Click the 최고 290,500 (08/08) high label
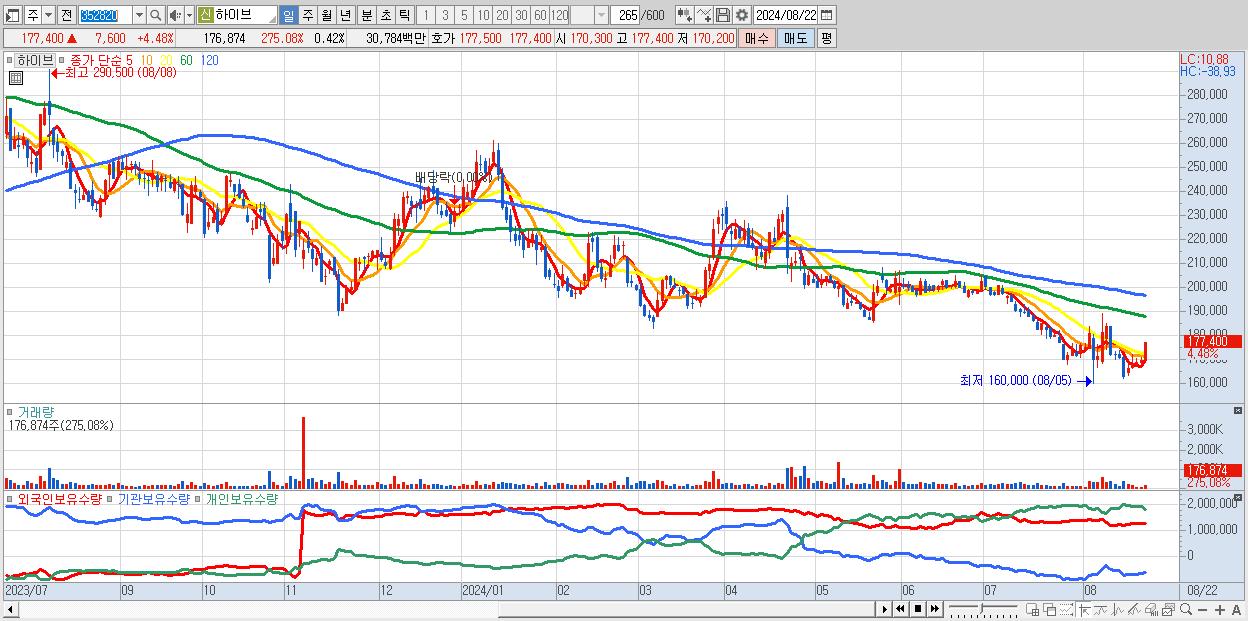 point(121,73)
